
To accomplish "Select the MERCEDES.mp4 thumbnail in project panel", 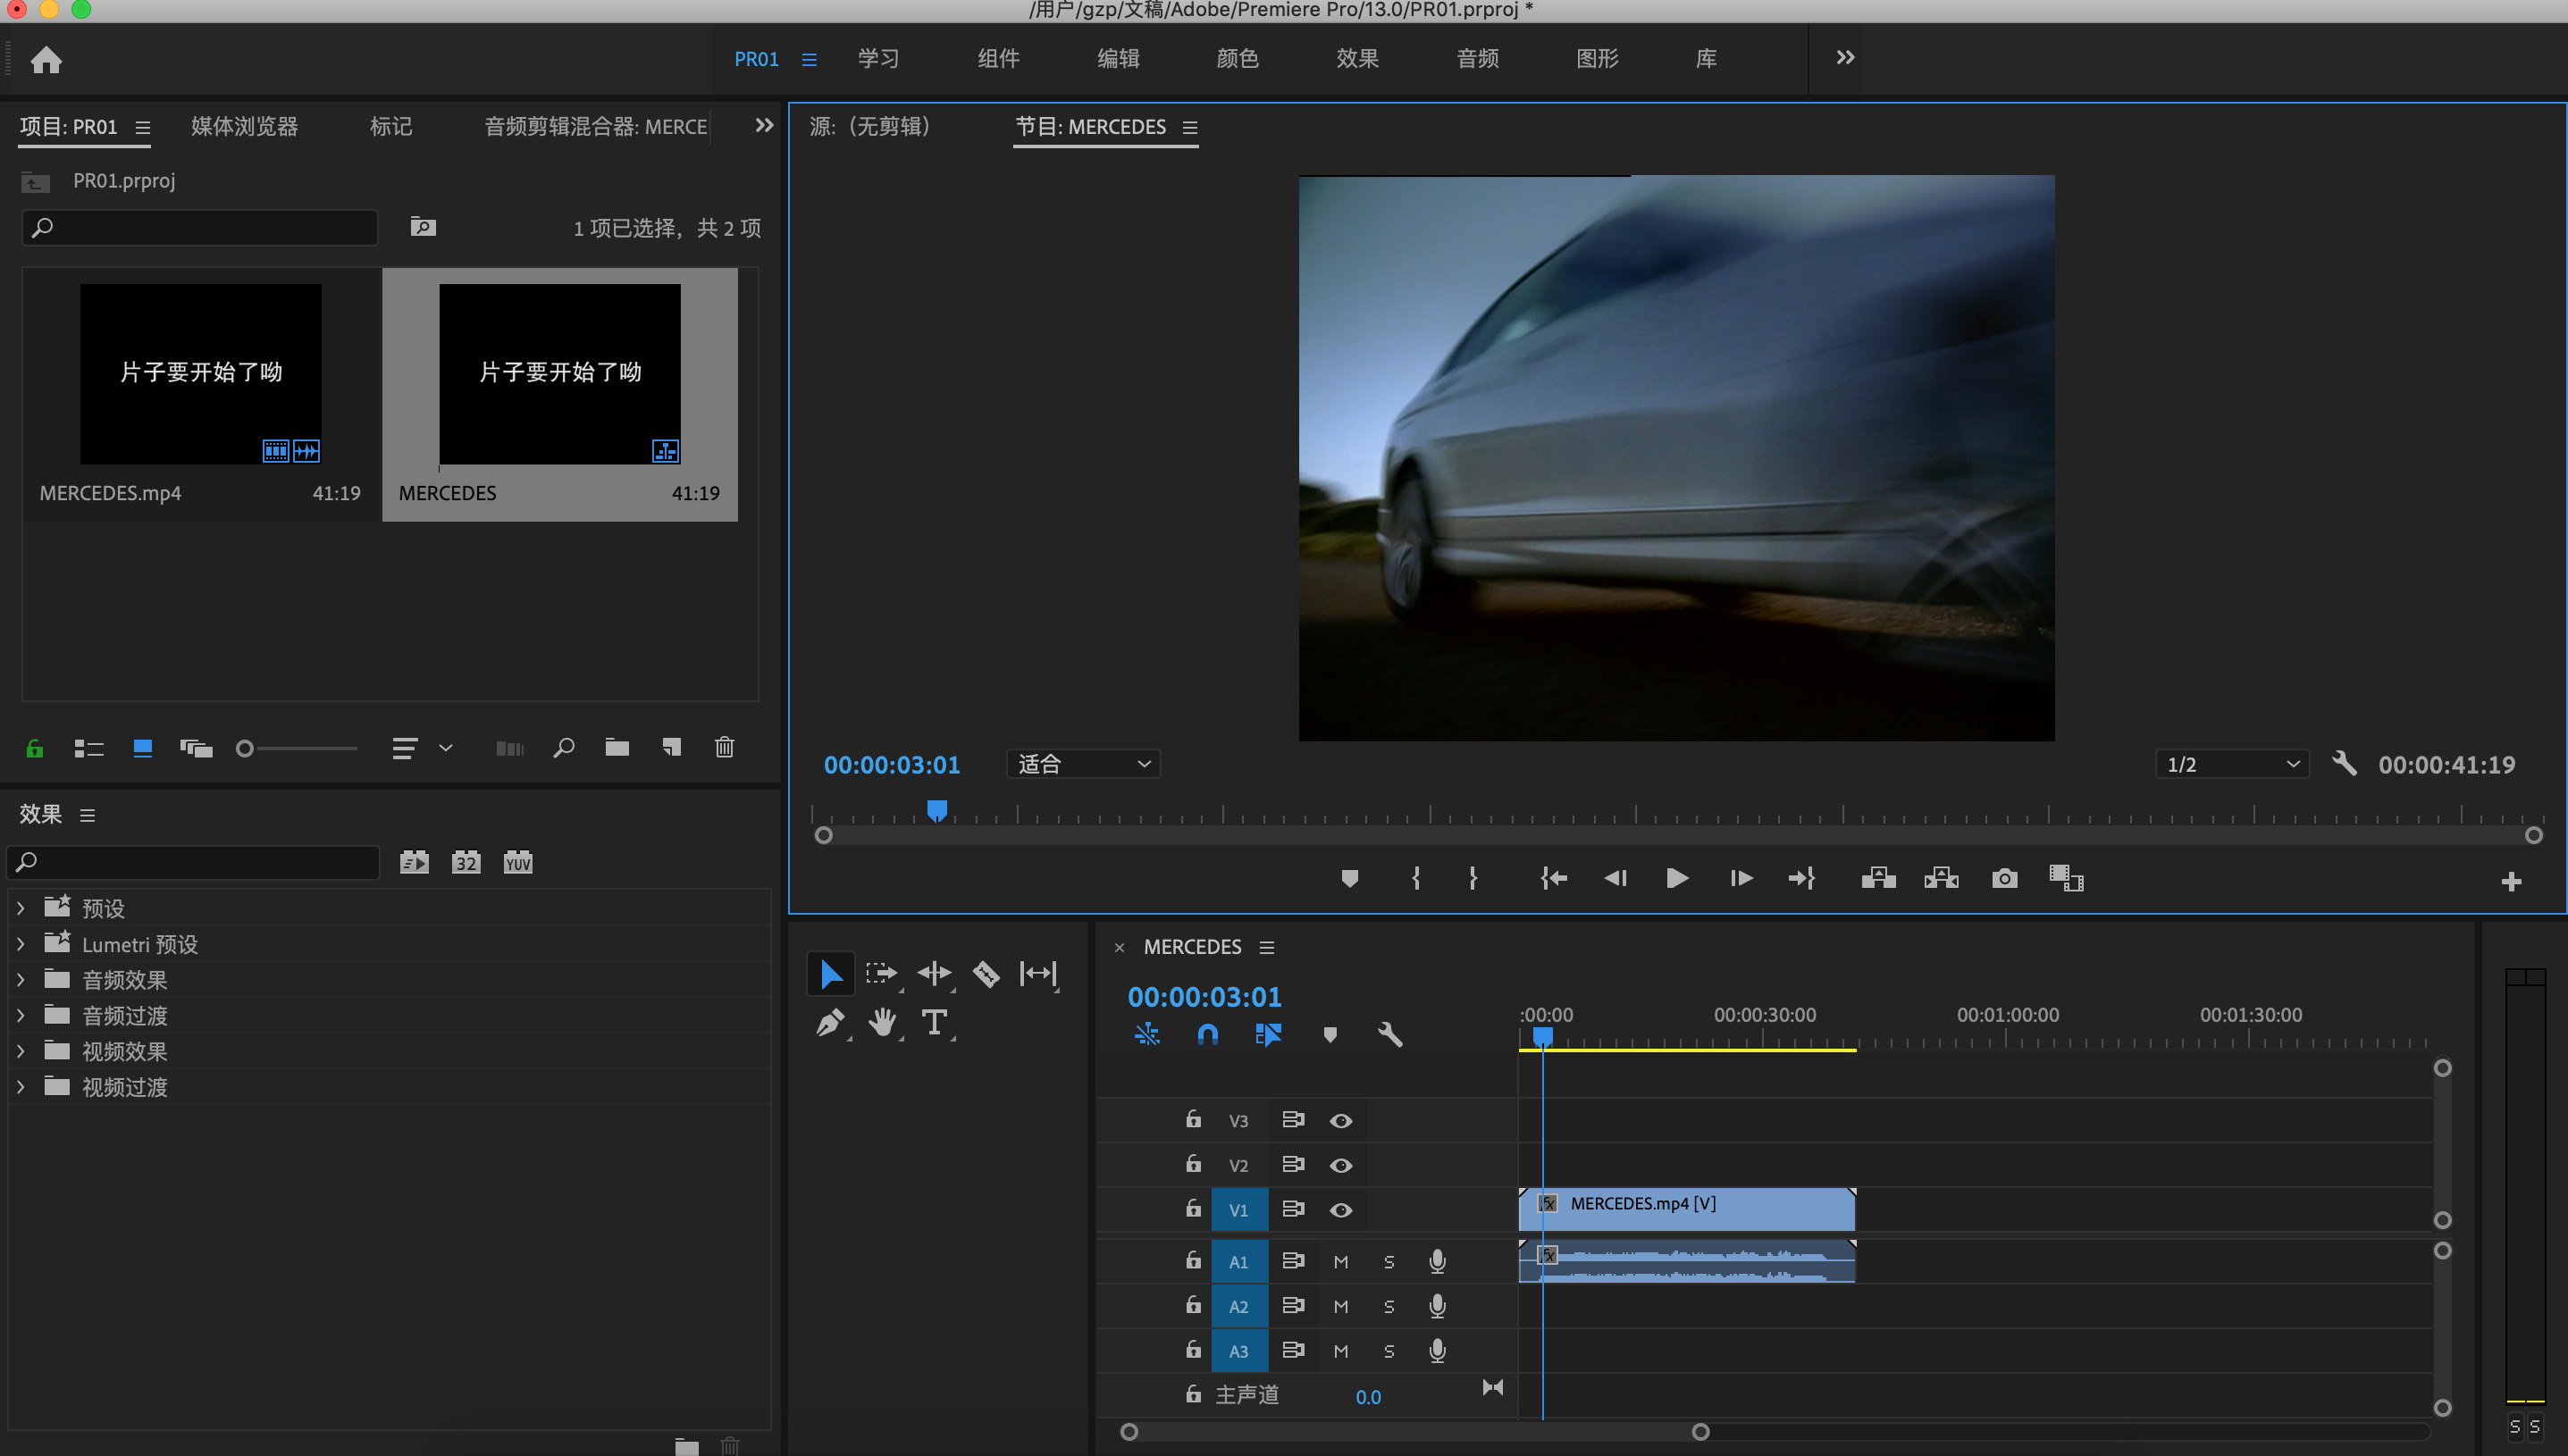I will coord(200,374).
